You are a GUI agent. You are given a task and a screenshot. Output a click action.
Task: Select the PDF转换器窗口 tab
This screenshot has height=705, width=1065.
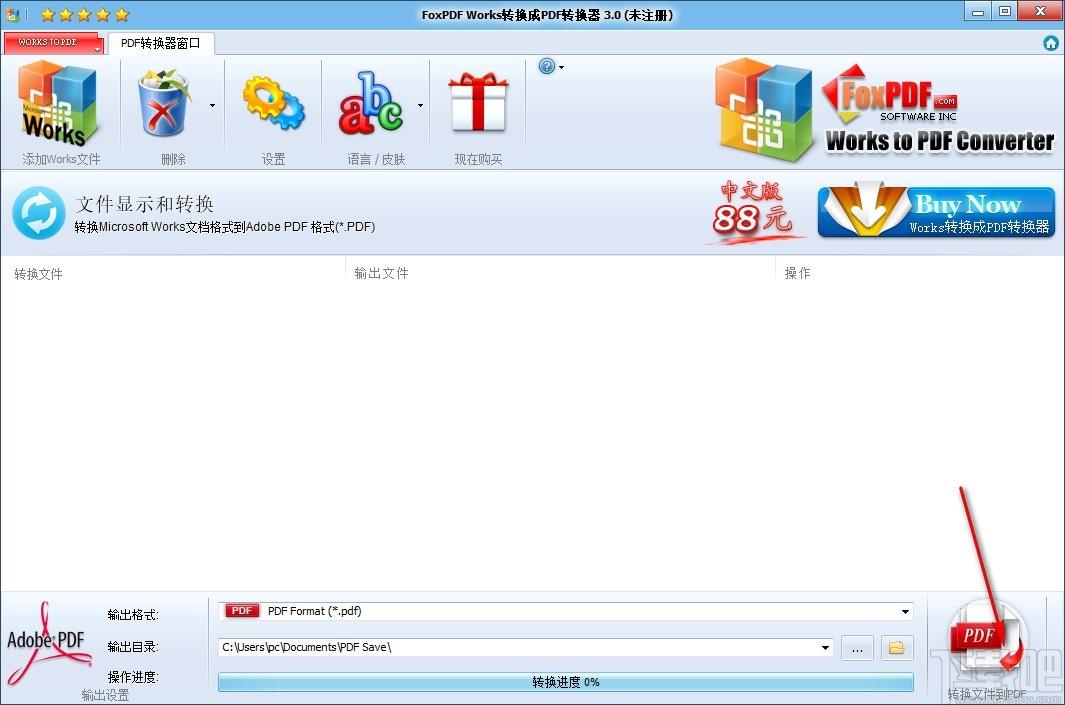point(160,43)
